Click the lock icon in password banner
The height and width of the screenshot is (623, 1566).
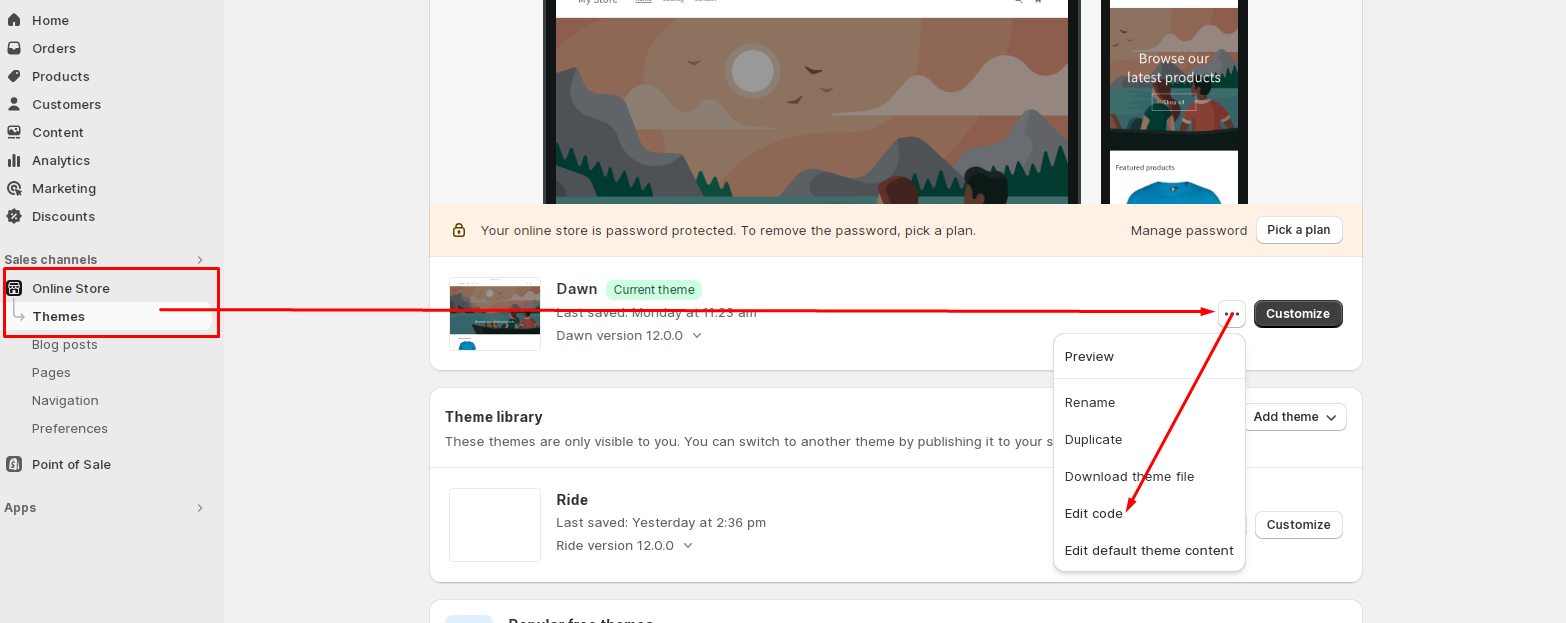click(459, 230)
